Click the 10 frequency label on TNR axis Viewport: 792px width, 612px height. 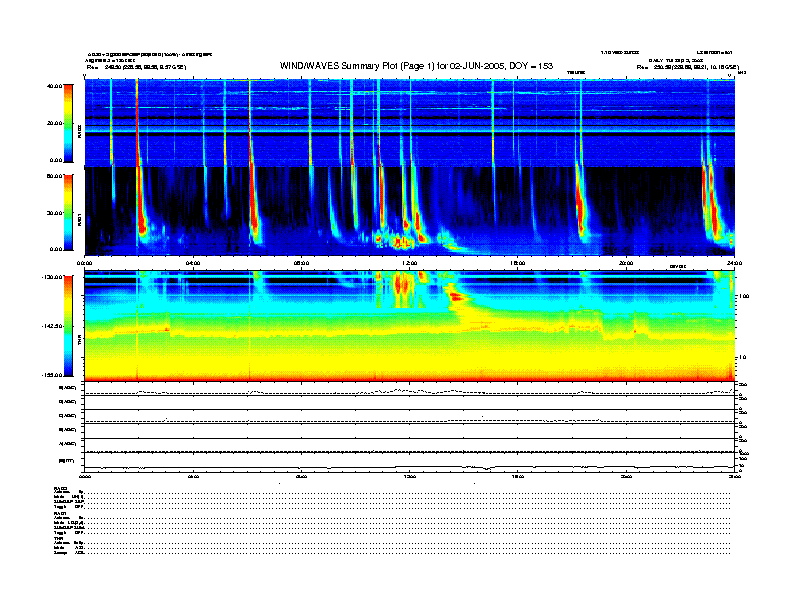pos(742,358)
